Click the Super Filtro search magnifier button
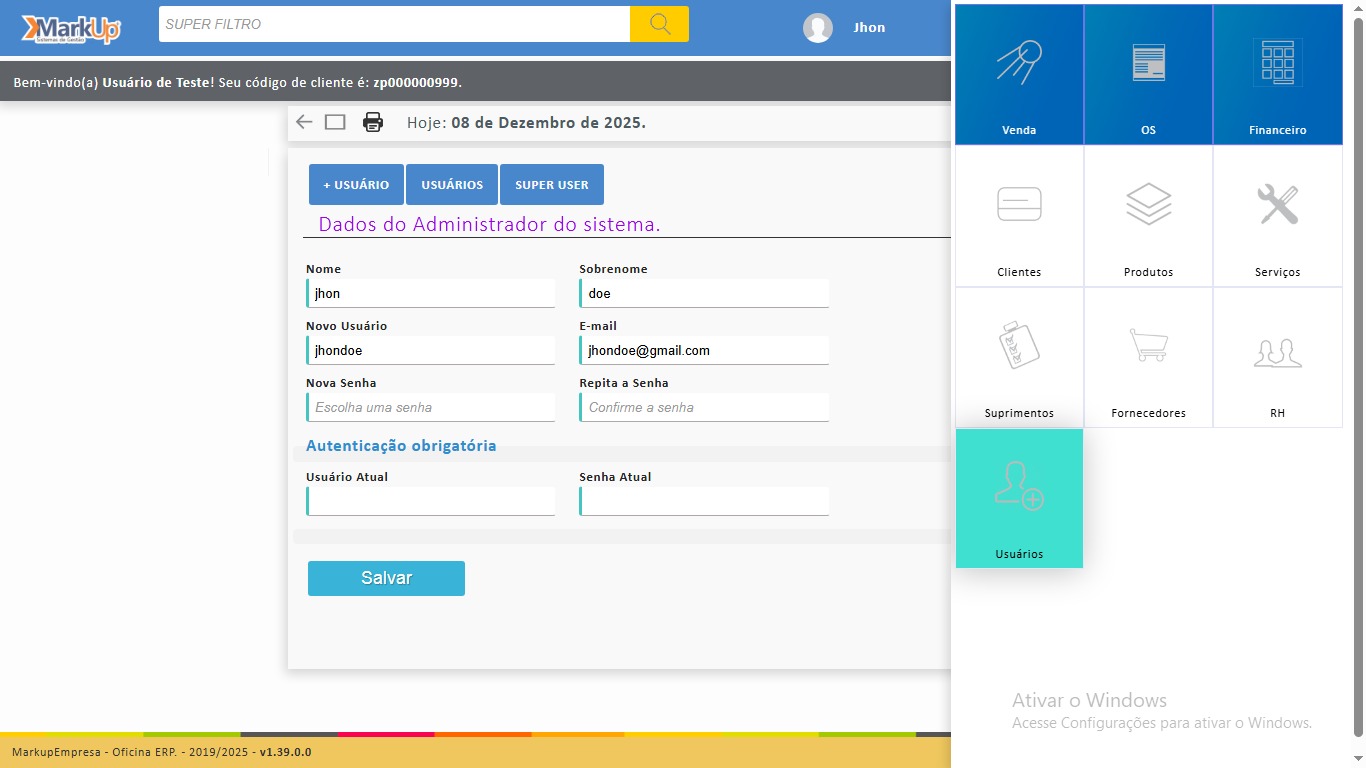The height and width of the screenshot is (768, 1366). coord(659,24)
